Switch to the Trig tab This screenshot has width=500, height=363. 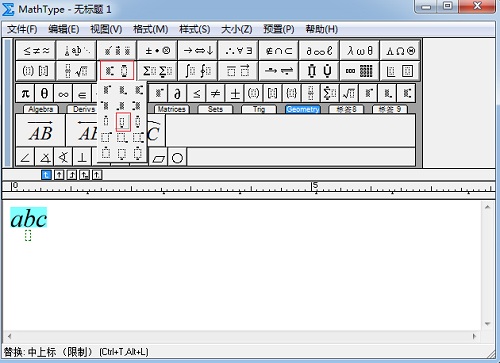tap(259, 109)
